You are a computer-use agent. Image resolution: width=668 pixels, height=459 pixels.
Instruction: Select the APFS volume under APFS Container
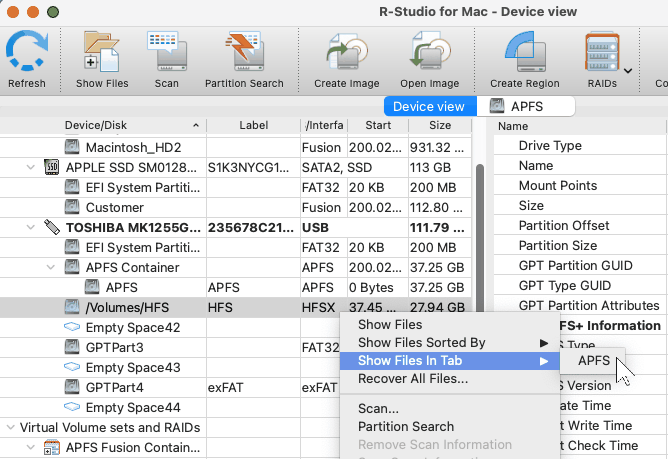coord(122,288)
